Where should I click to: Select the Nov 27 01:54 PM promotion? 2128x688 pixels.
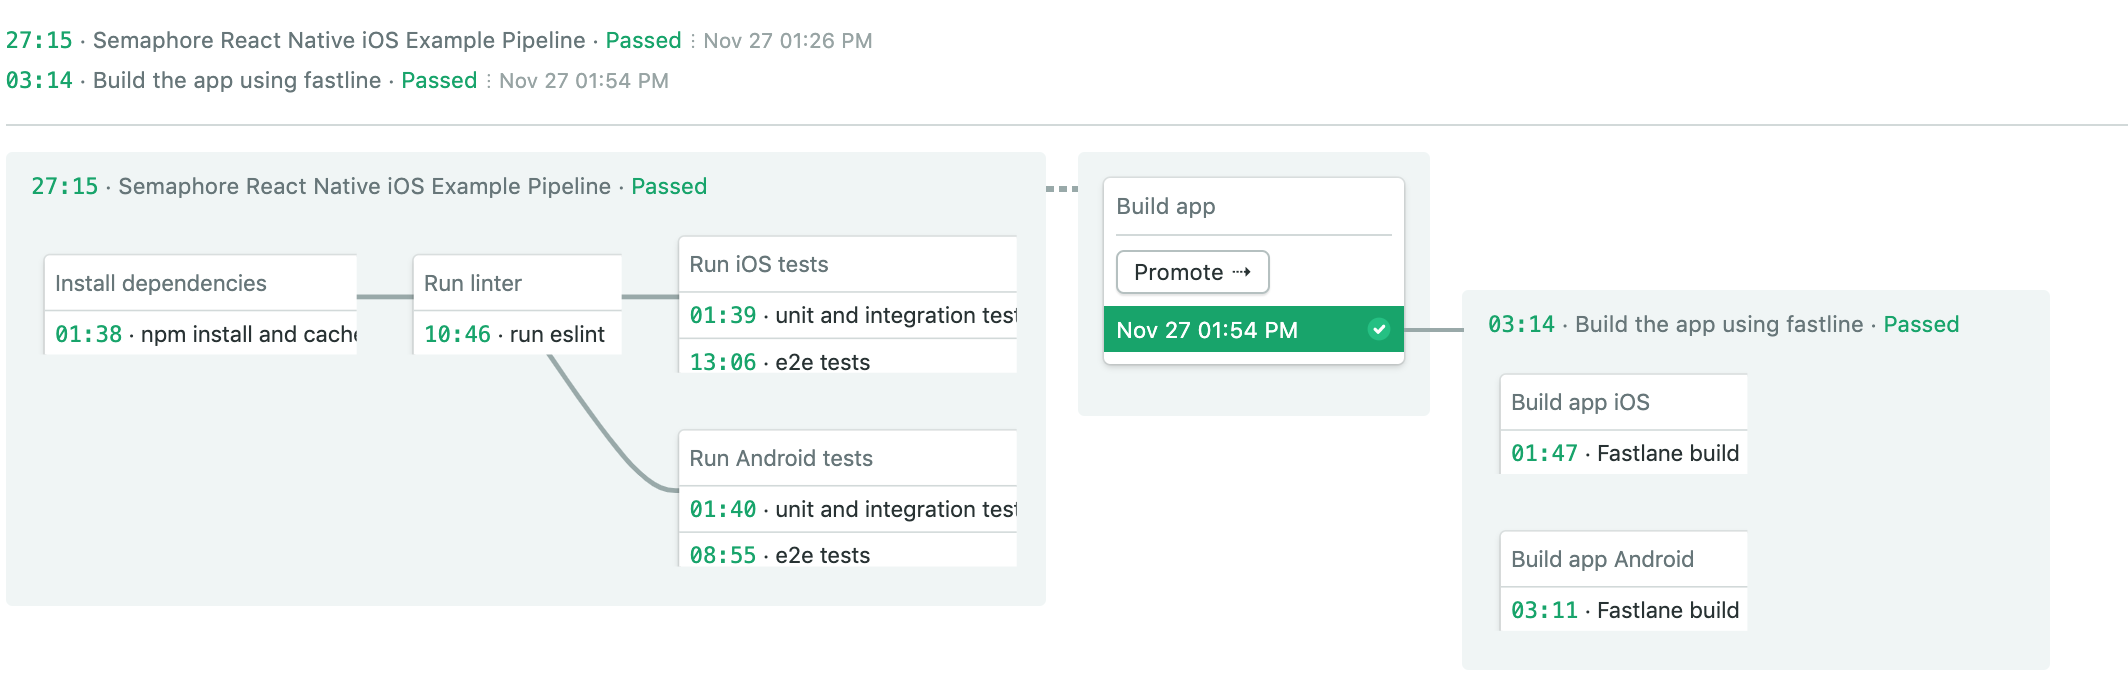(1207, 330)
